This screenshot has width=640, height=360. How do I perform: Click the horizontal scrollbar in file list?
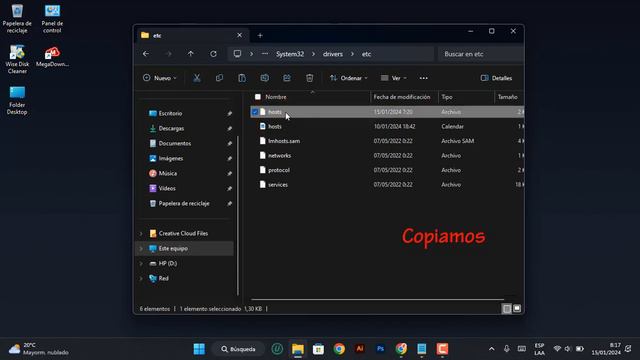[x=377, y=300]
